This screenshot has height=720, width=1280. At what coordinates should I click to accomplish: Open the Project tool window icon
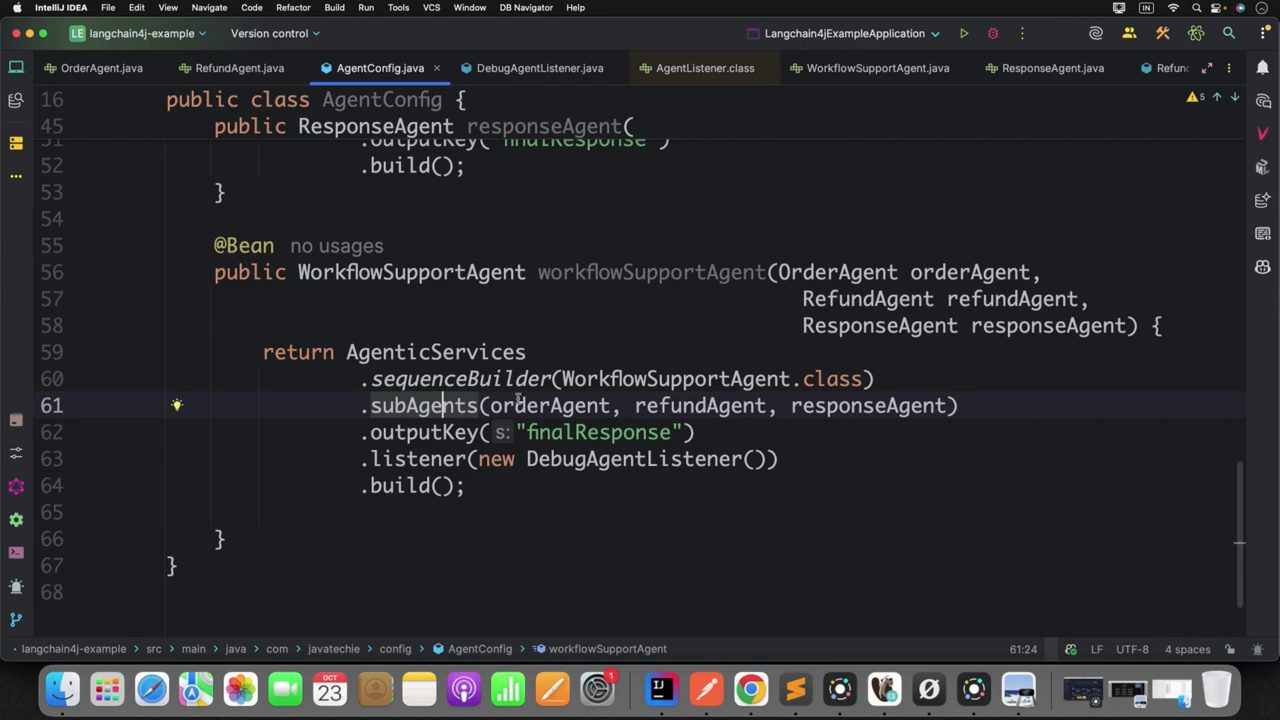click(16, 68)
